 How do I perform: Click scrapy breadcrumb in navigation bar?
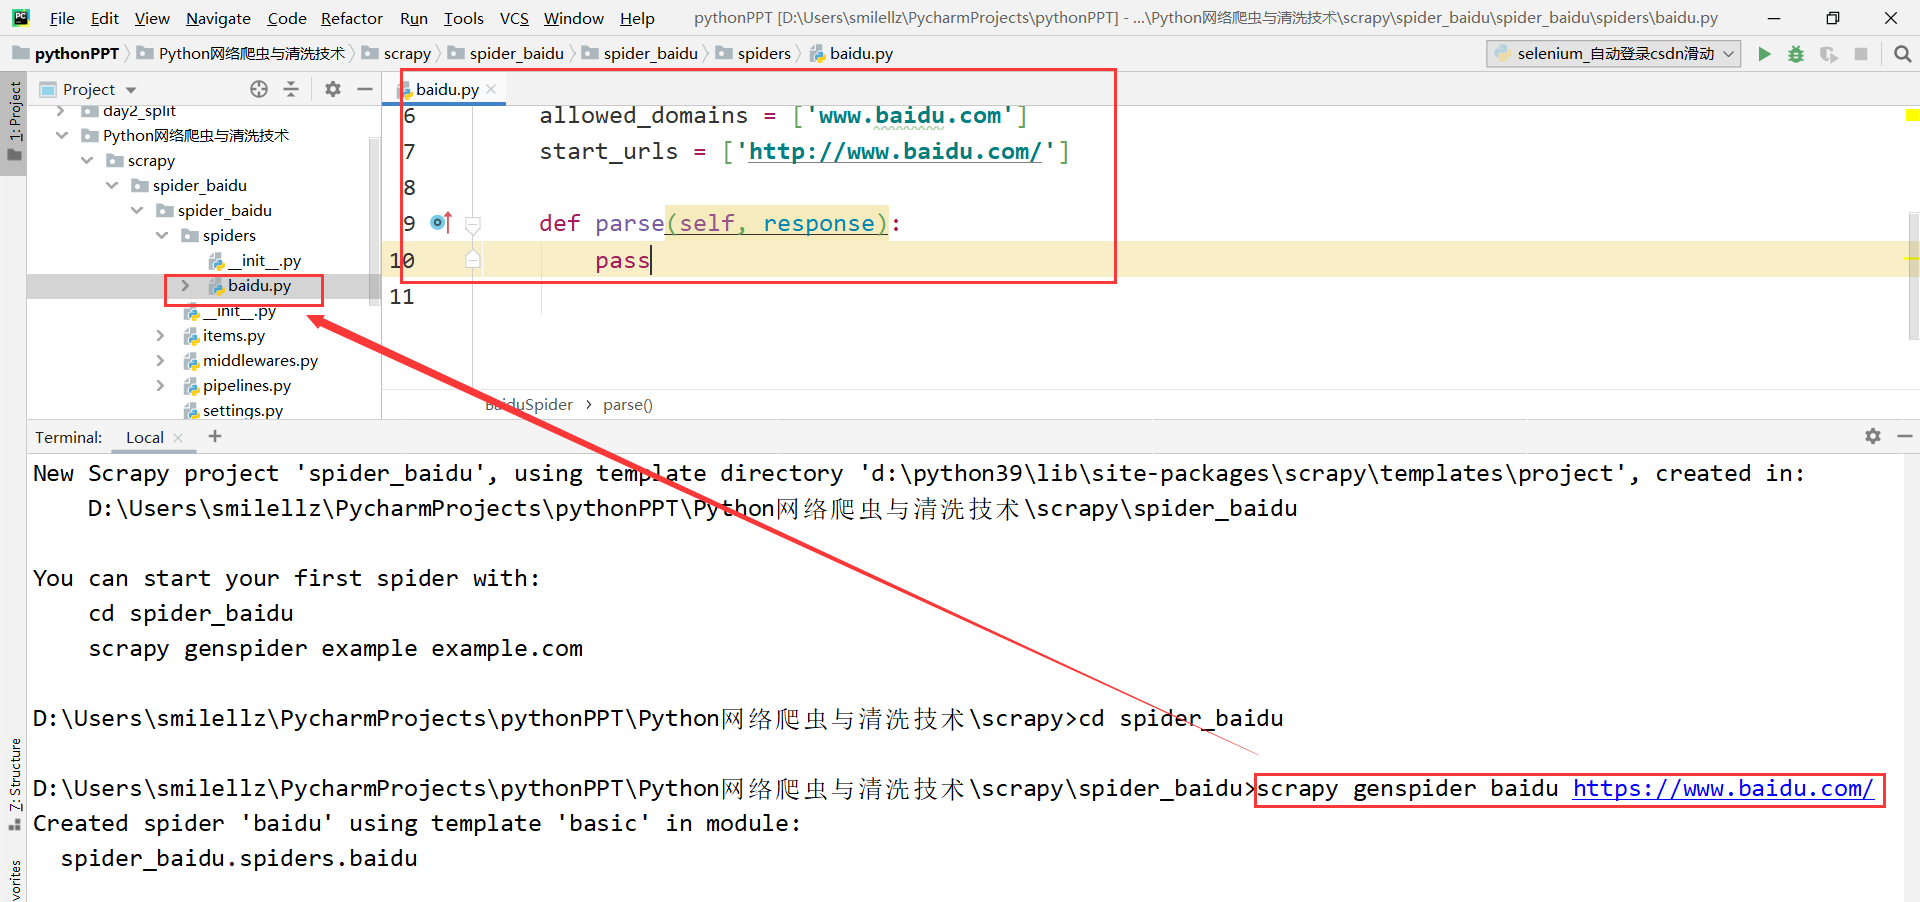pos(396,54)
